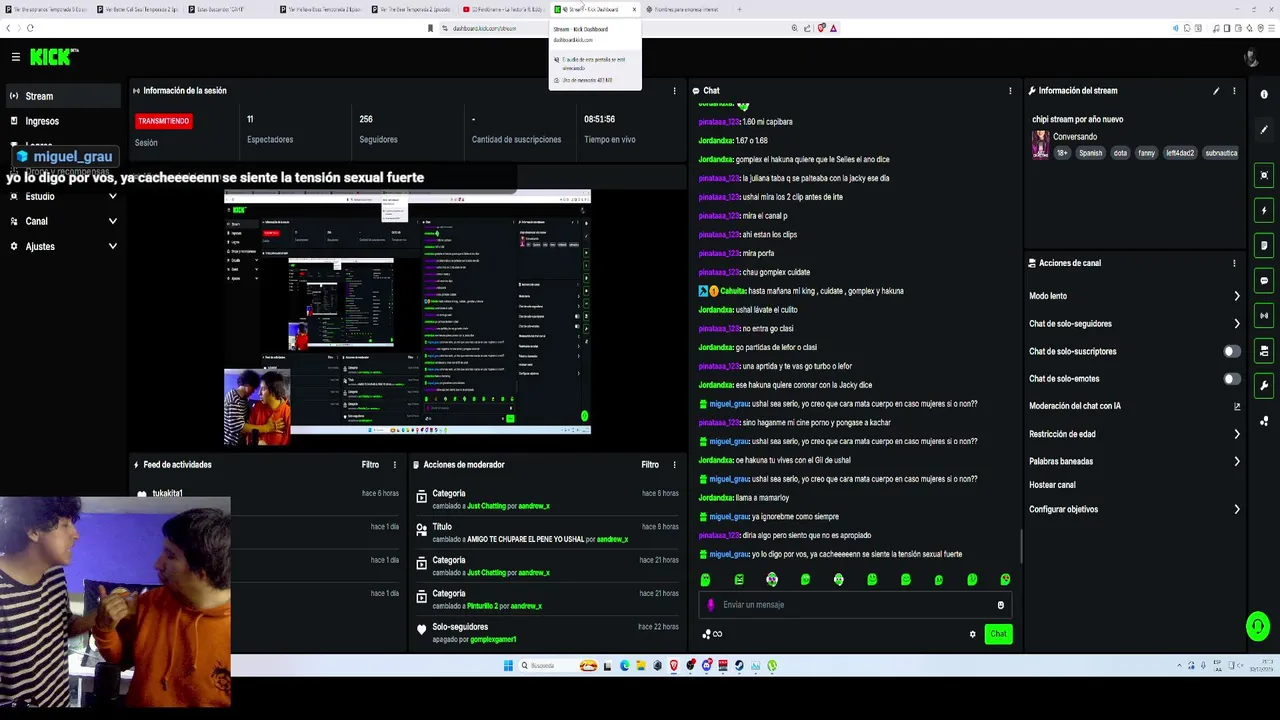Open Steam from the taskbar
This screenshot has width=1280, height=720.
(x=739, y=666)
